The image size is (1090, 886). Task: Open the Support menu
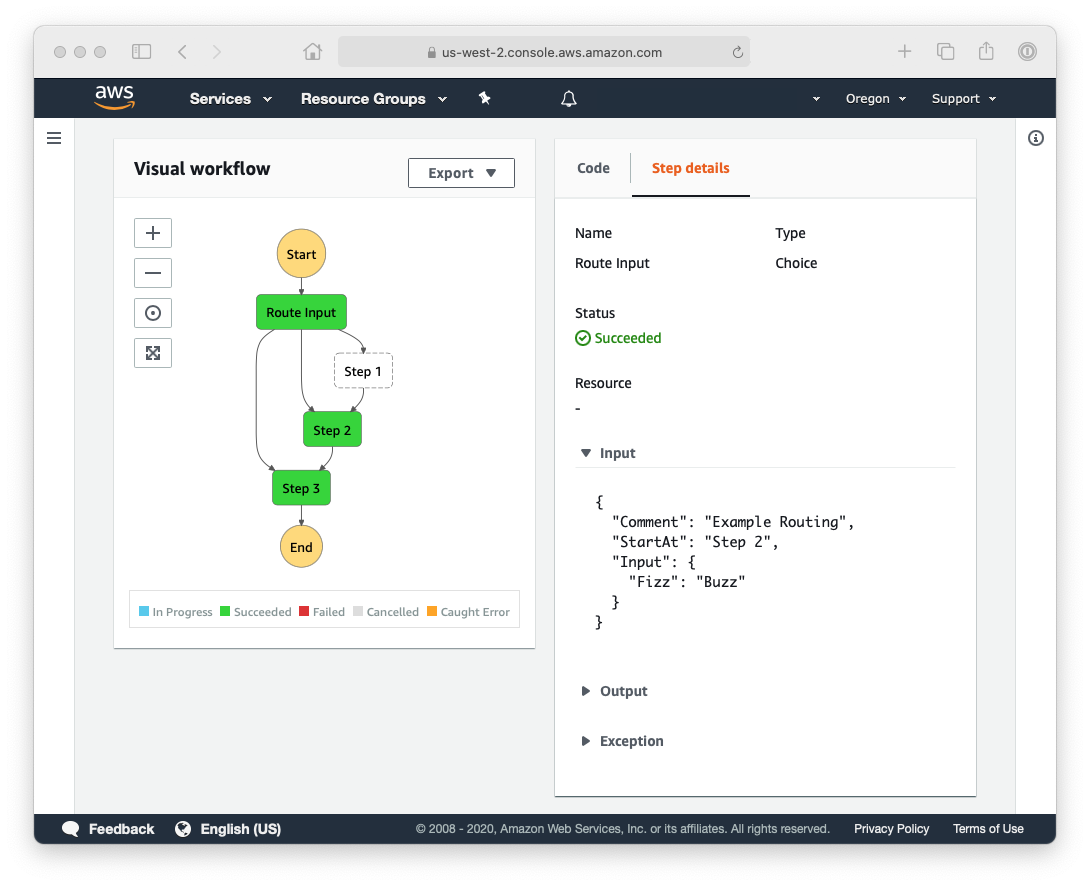(x=964, y=99)
